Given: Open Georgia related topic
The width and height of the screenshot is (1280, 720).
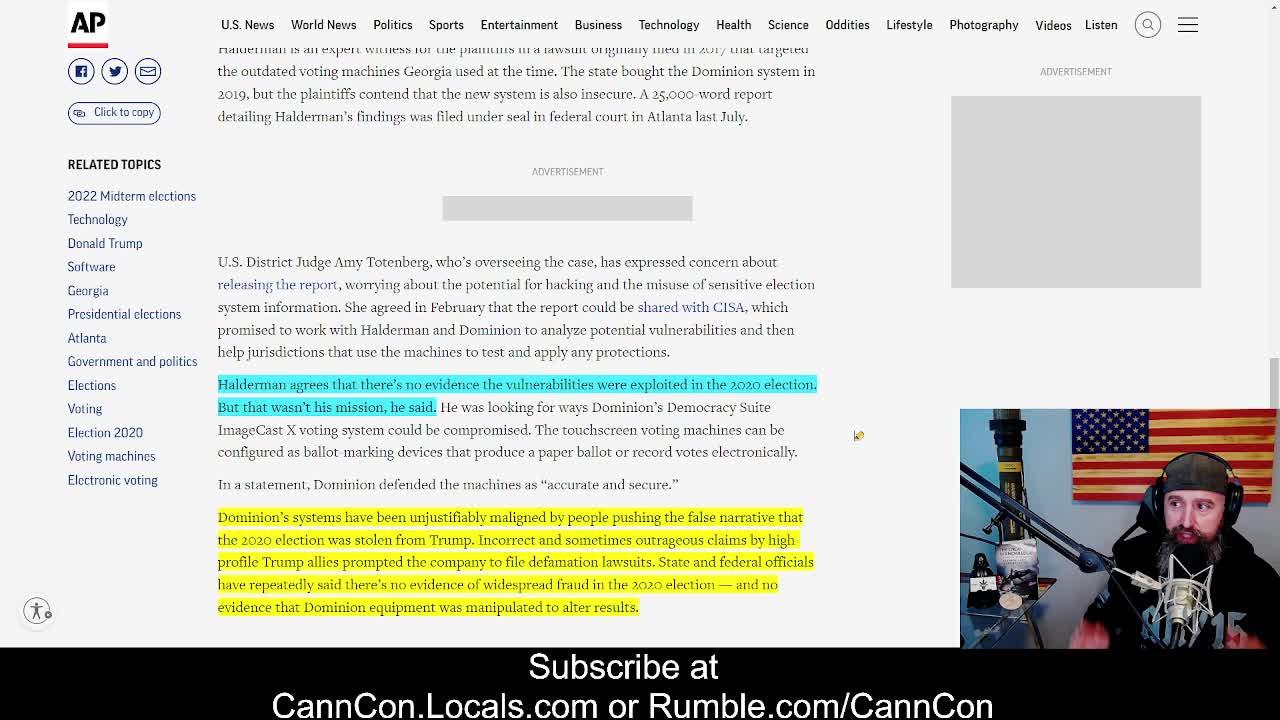Looking at the screenshot, I should pos(88,291).
